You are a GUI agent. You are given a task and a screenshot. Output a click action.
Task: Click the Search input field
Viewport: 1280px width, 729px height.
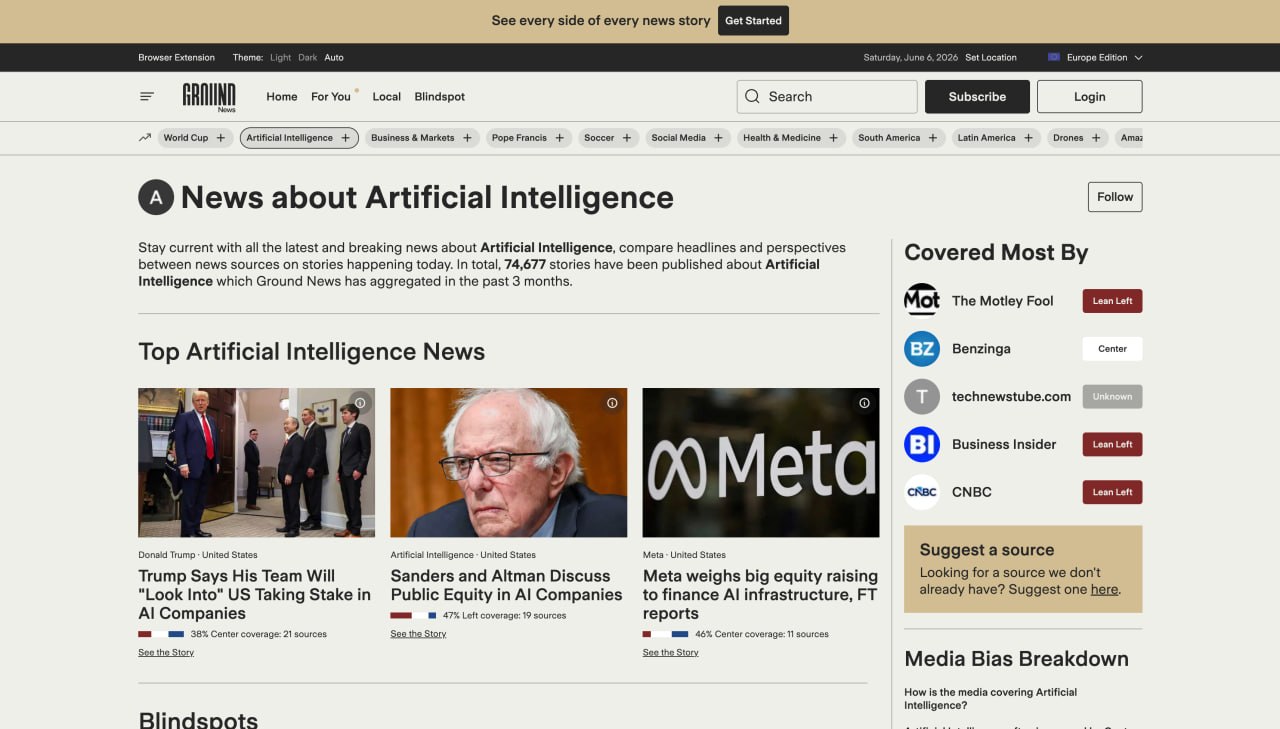[x=827, y=97]
